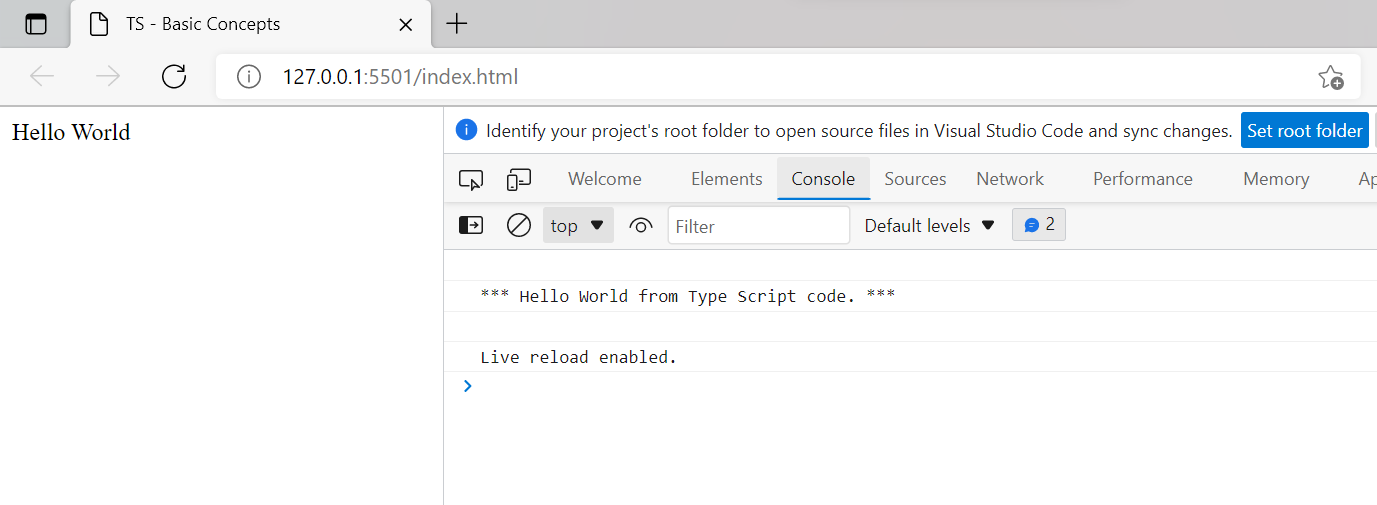Open the 2 issues badge
Image resolution: width=1377 pixels, height=505 pixels.
tap(1039, 226)
